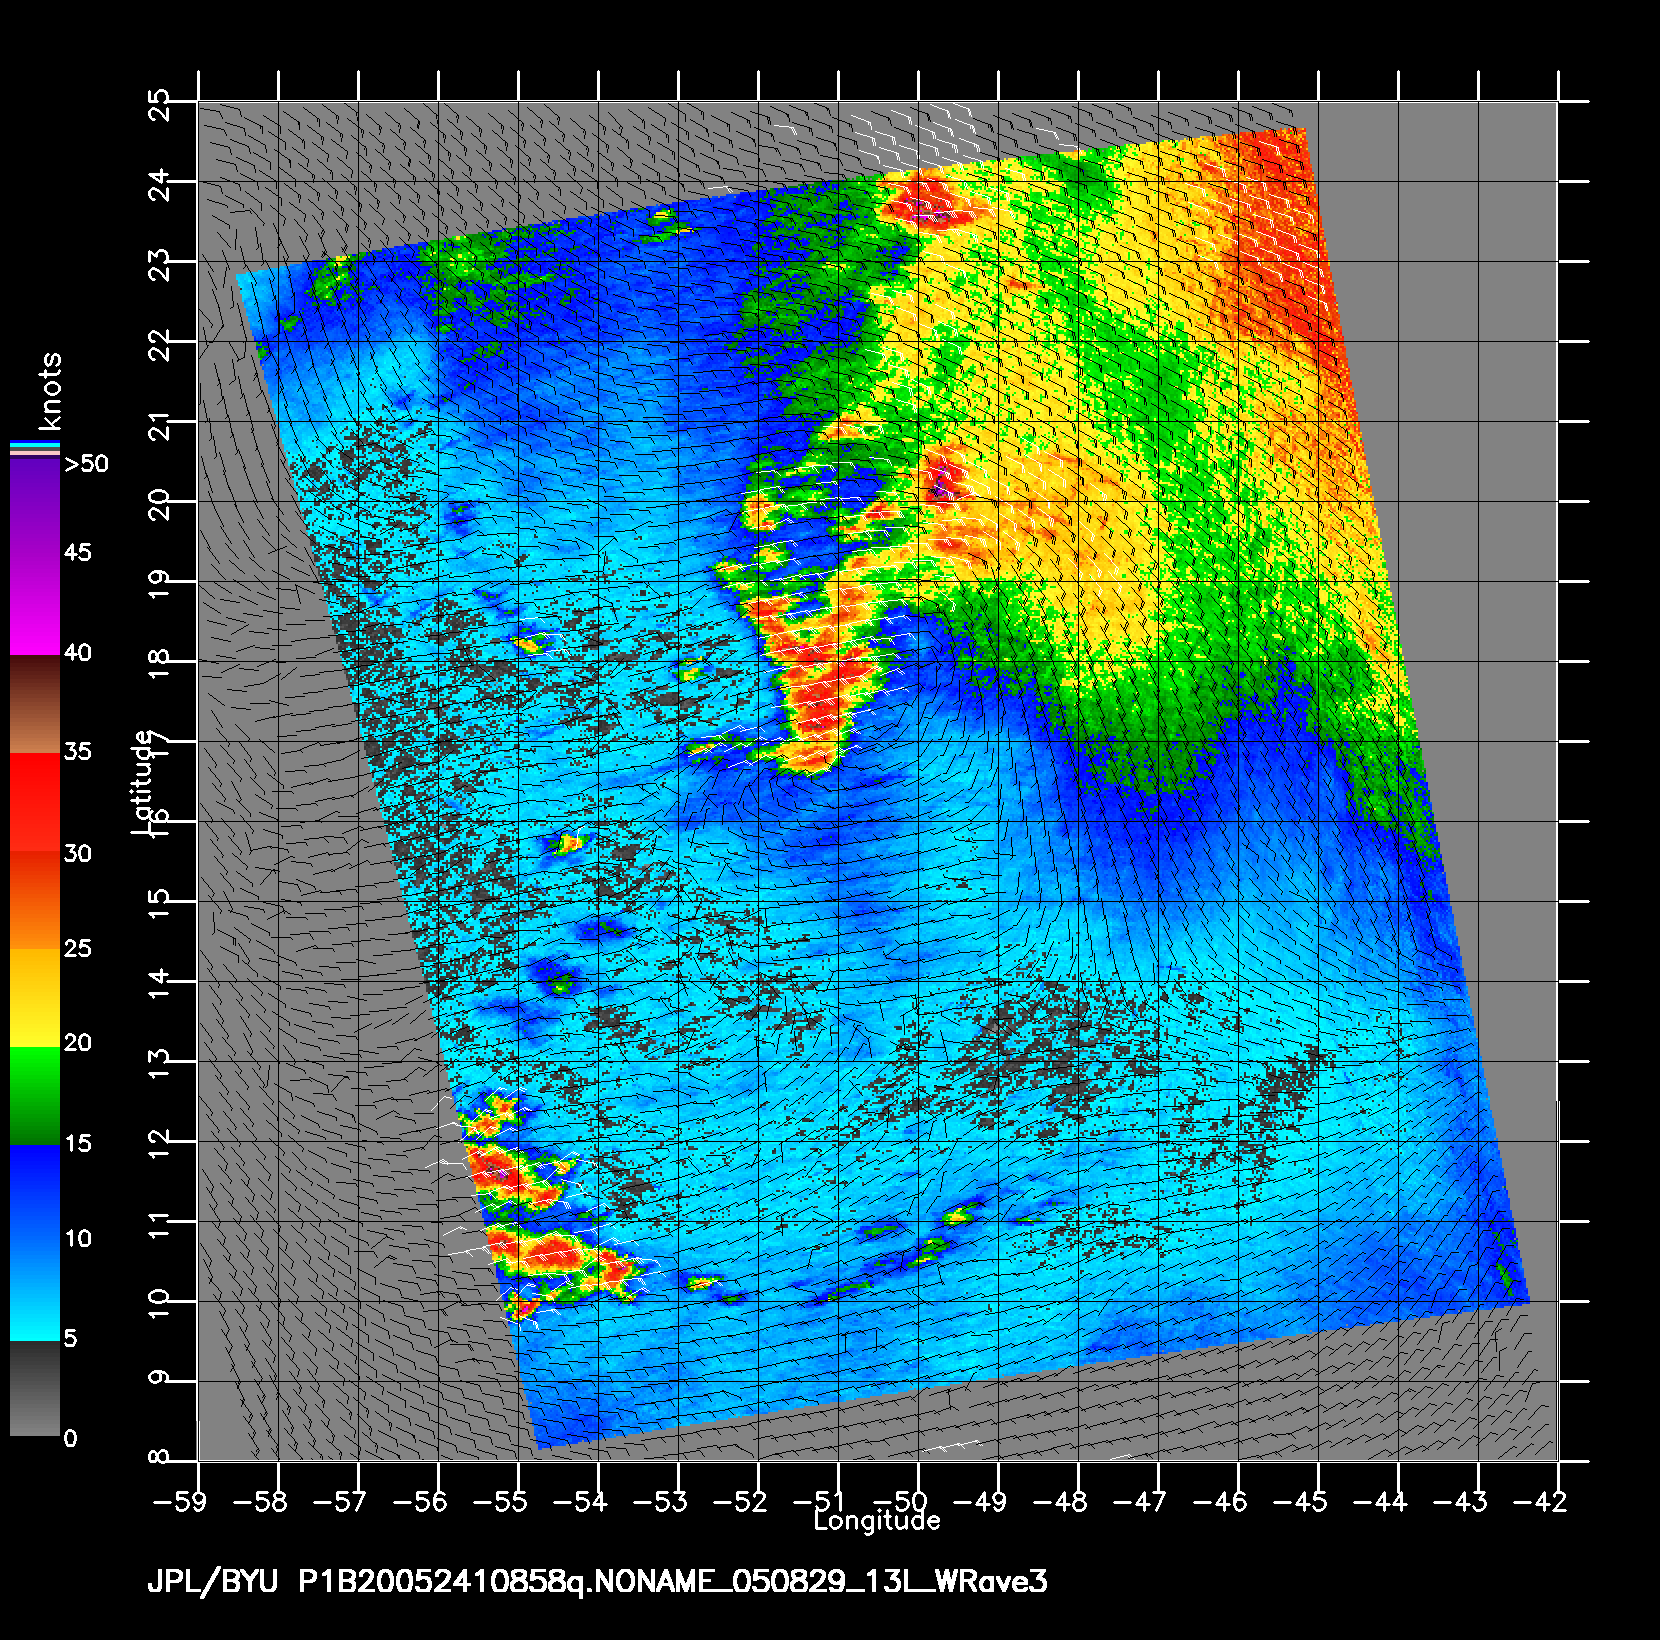
Task: Click the 'JPL/BYU' source label
Action: (x=213, y=1583)
